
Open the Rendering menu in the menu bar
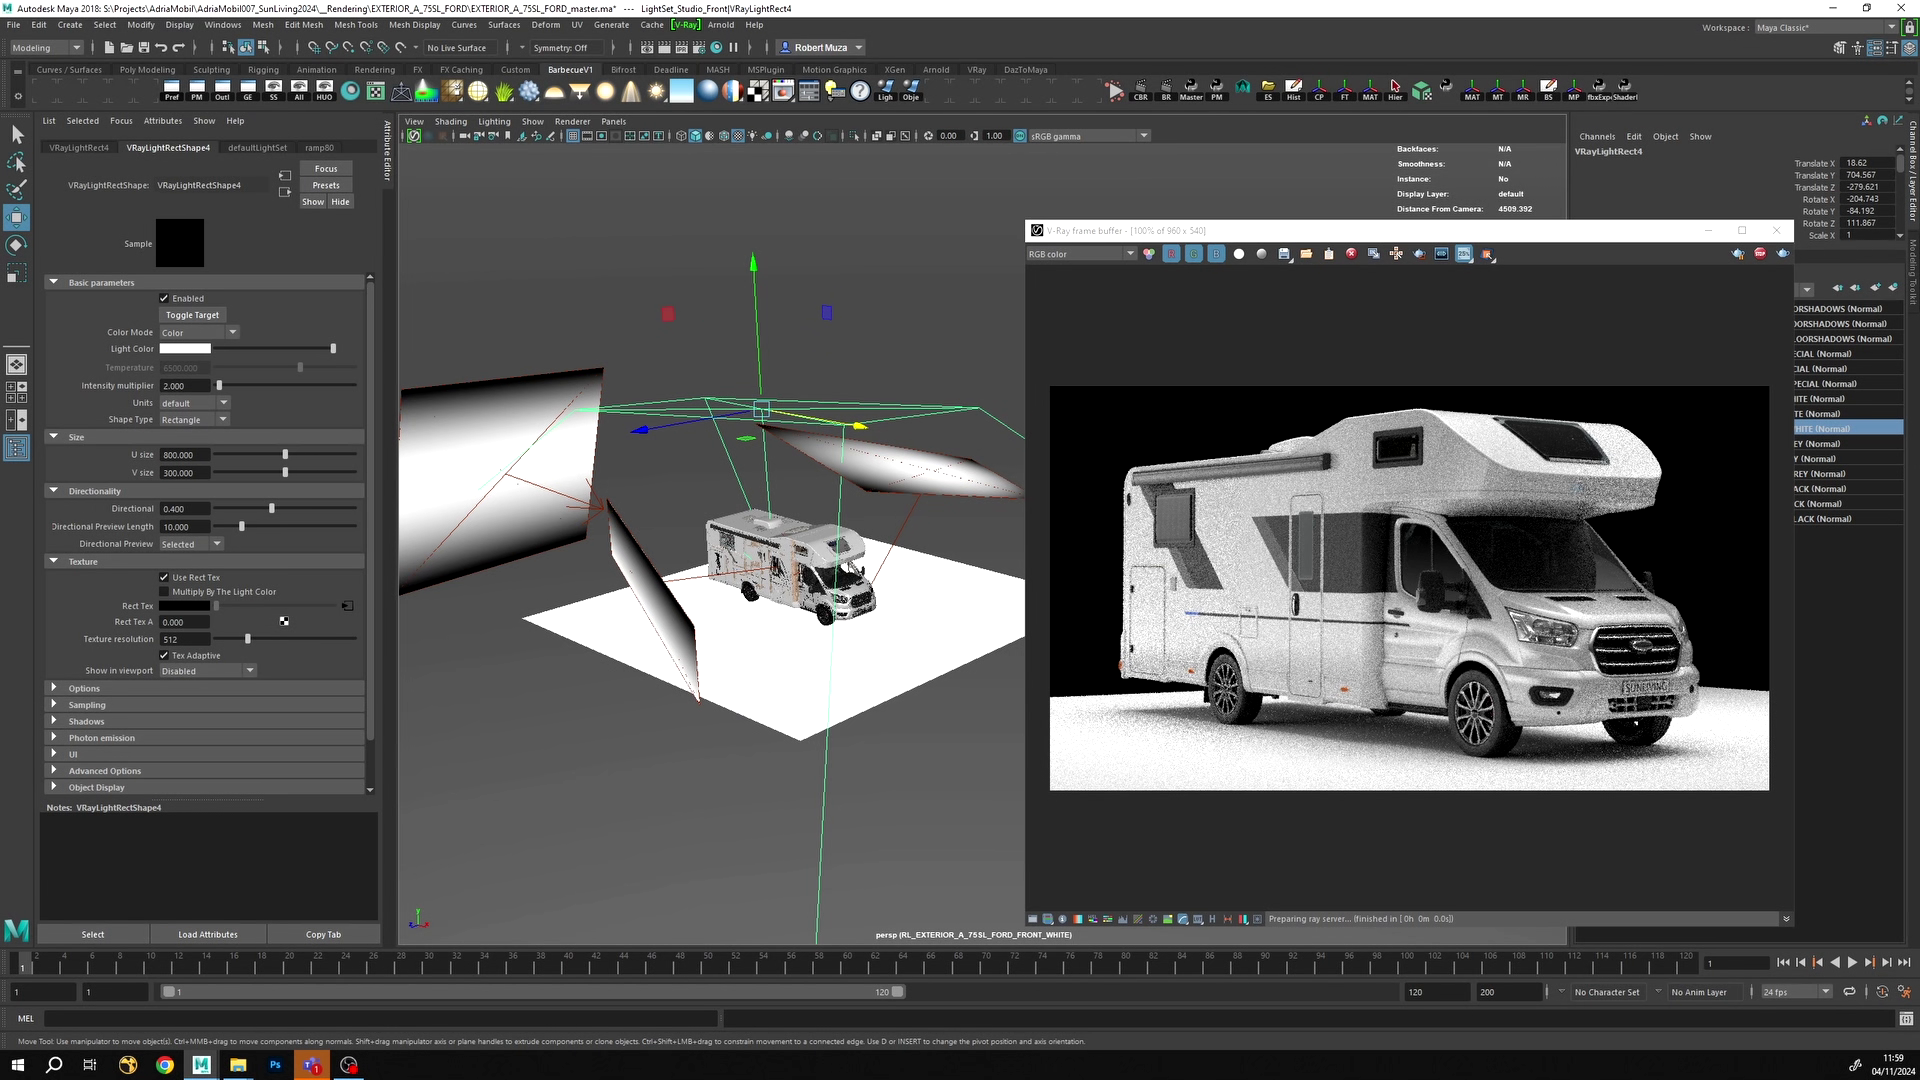click(375, 69)
